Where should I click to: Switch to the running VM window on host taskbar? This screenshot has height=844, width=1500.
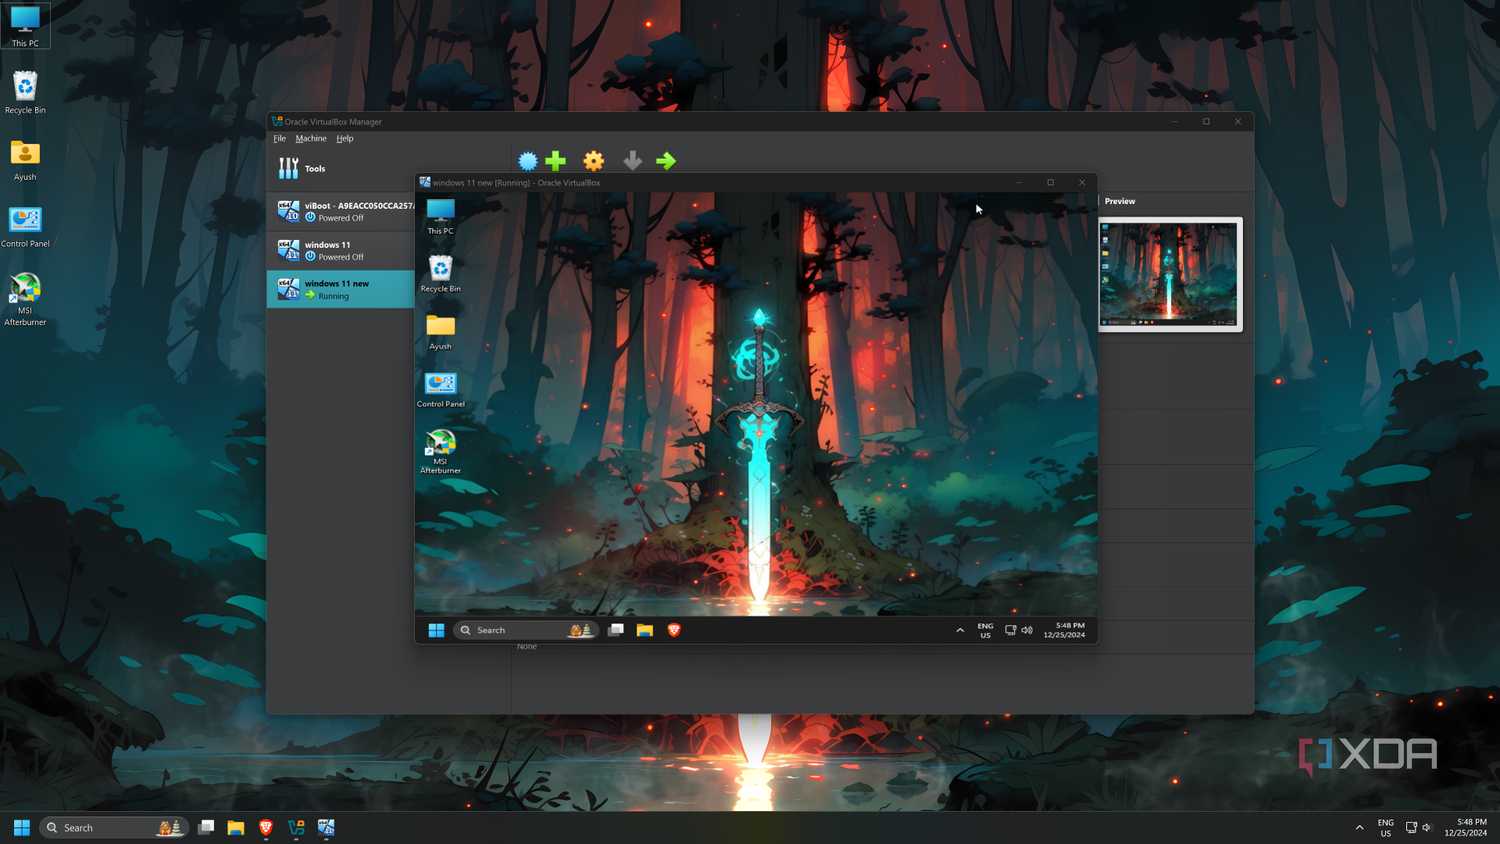pos(326,827)
